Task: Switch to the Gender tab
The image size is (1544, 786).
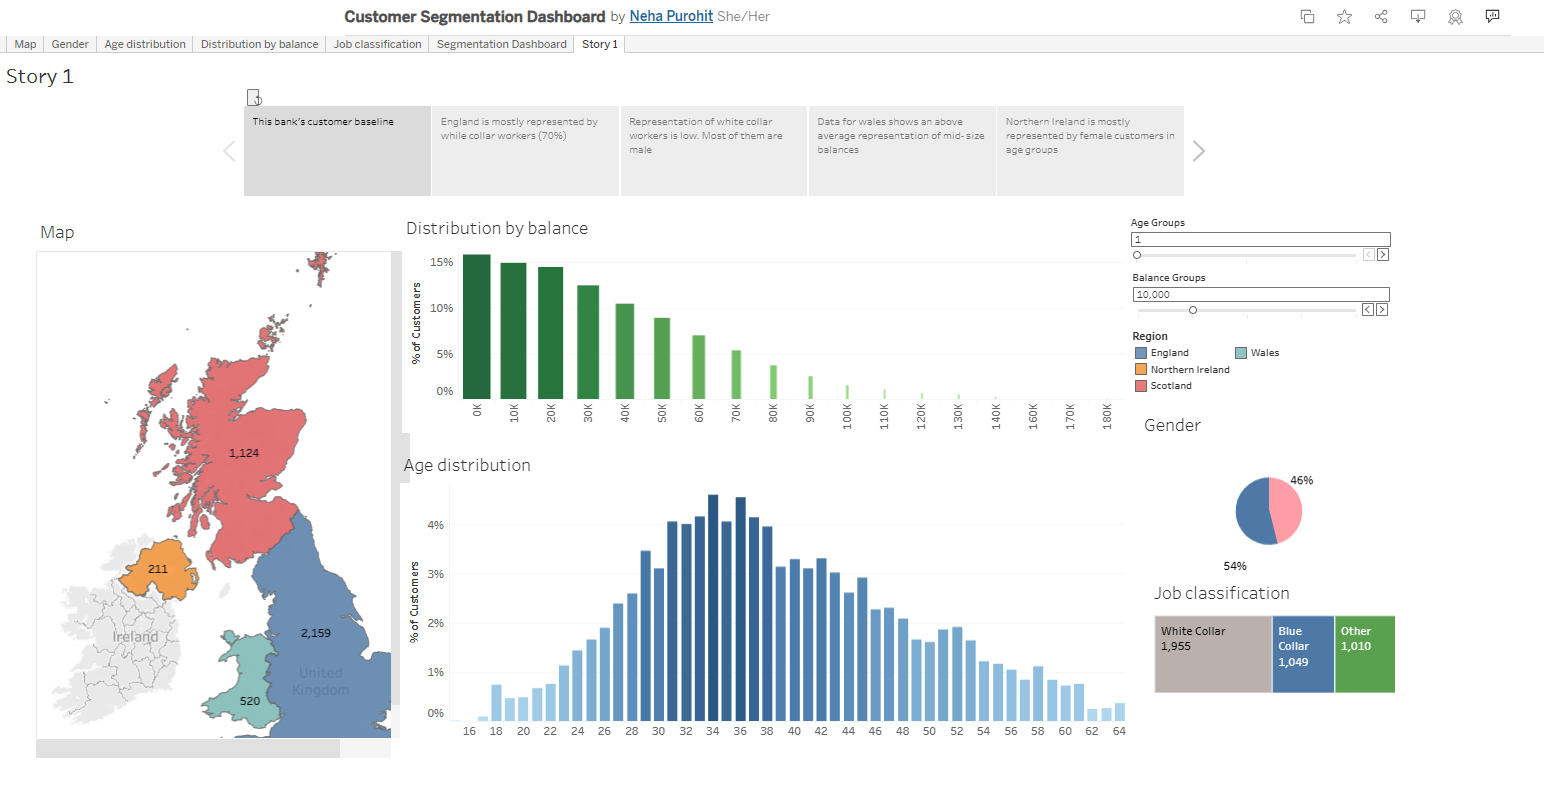Action: pos(70,44)
